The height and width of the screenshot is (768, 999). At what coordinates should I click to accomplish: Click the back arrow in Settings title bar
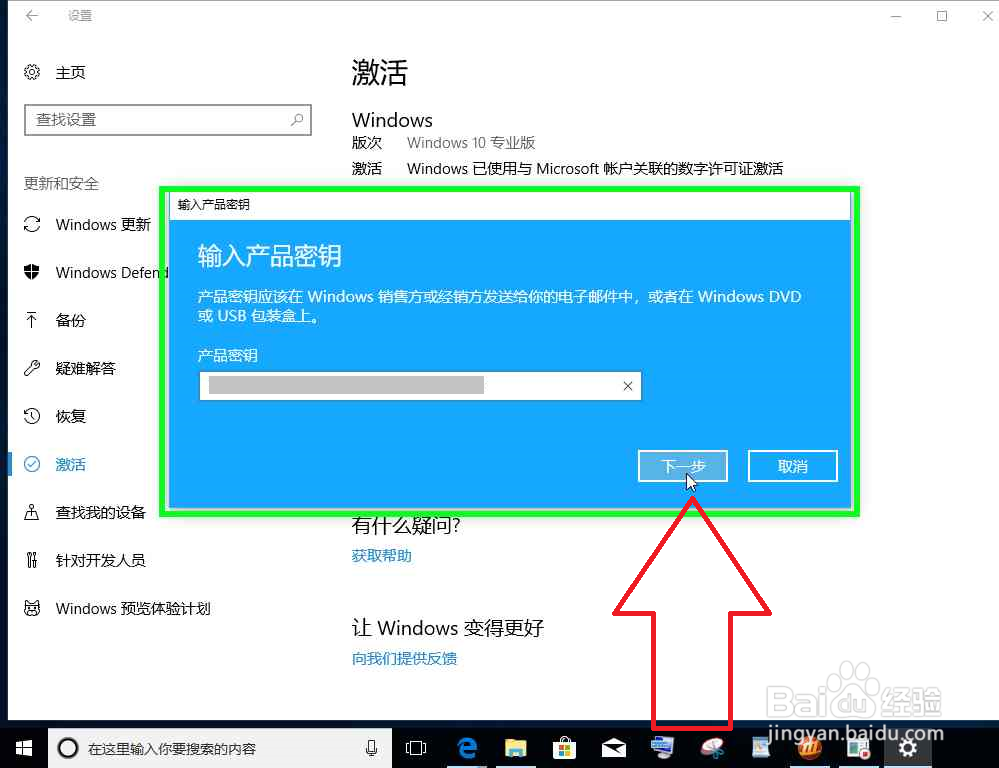coord(31,15)
